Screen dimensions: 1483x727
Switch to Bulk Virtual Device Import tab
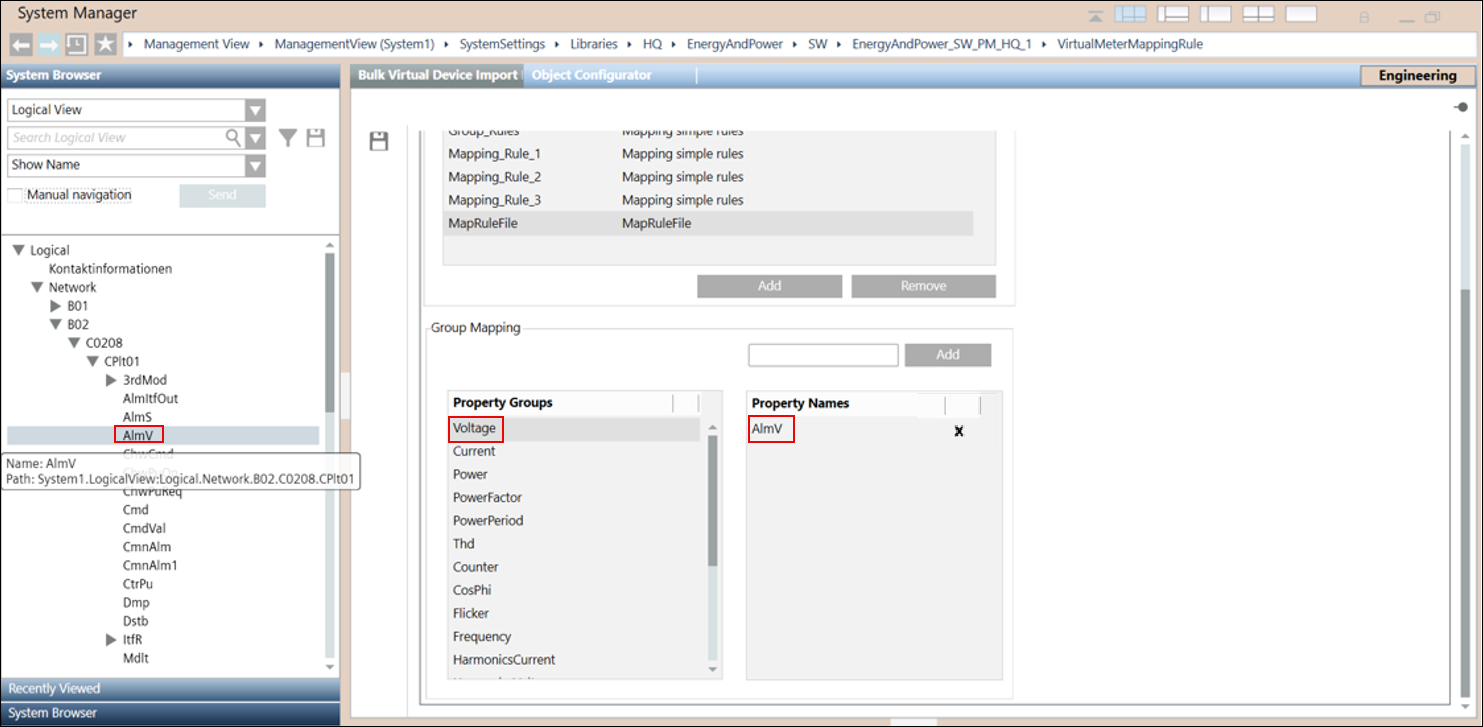(x=438, y=75)
